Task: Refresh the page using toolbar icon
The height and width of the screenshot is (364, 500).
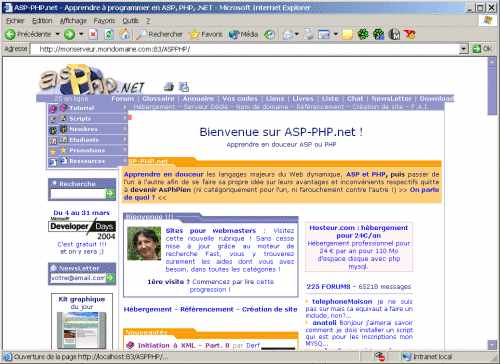Action: (x=109, y=34)
